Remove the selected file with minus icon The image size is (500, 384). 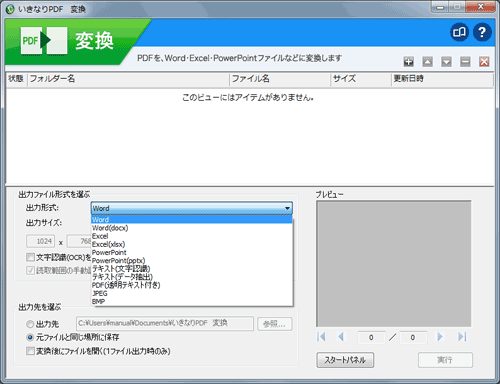click(465, 62)
